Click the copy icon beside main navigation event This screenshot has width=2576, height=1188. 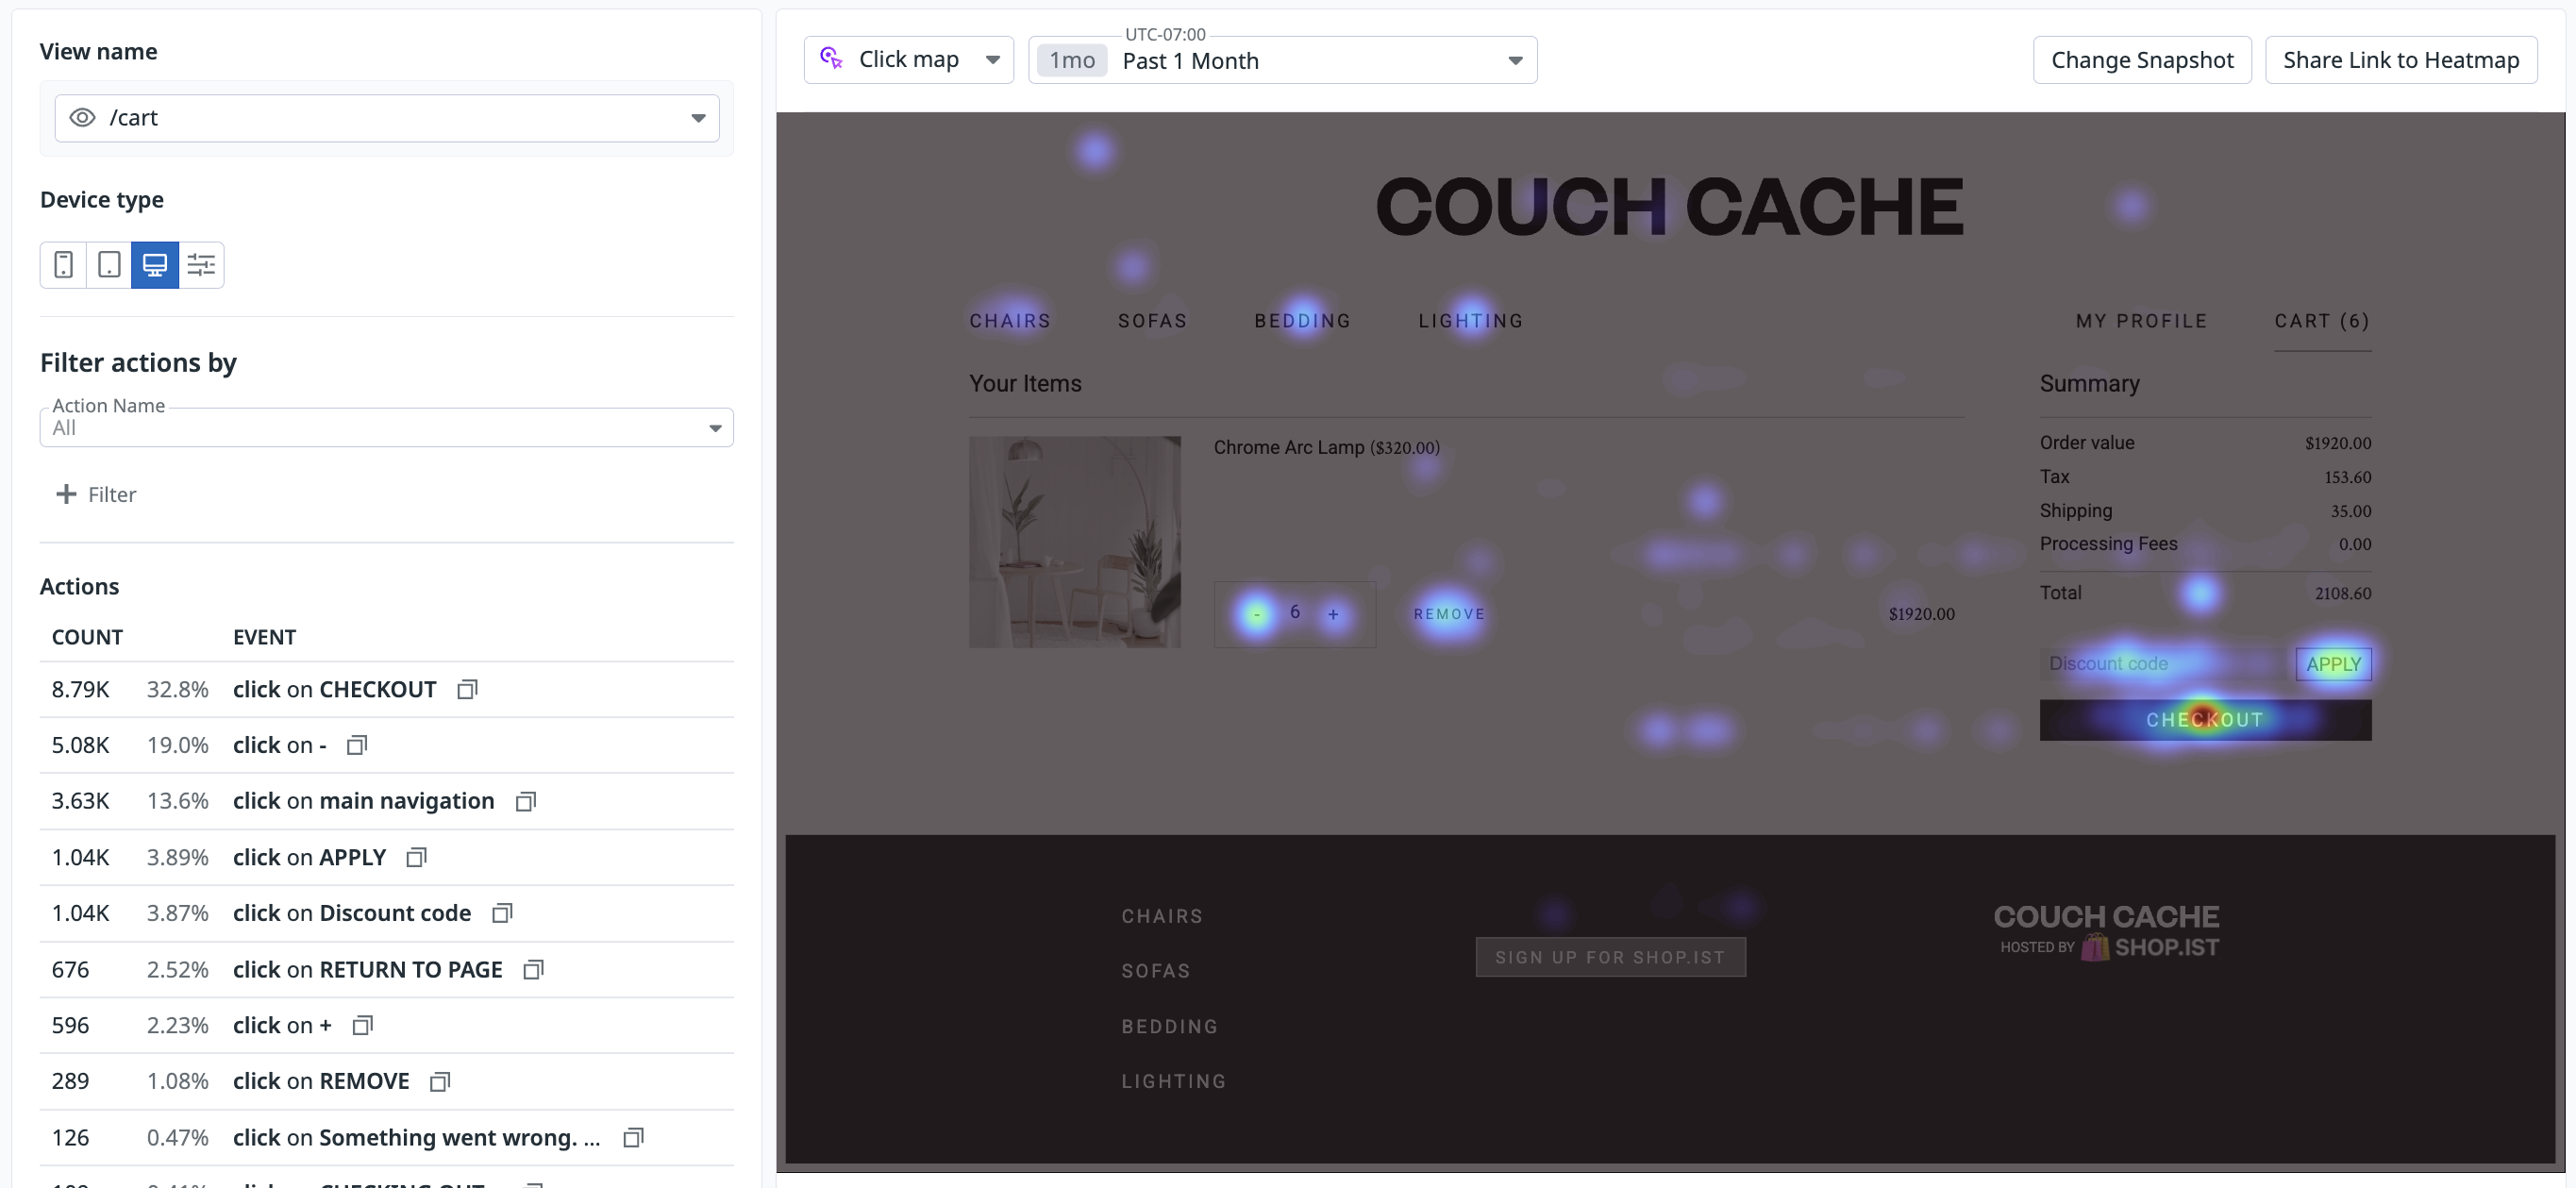[525, 801]
